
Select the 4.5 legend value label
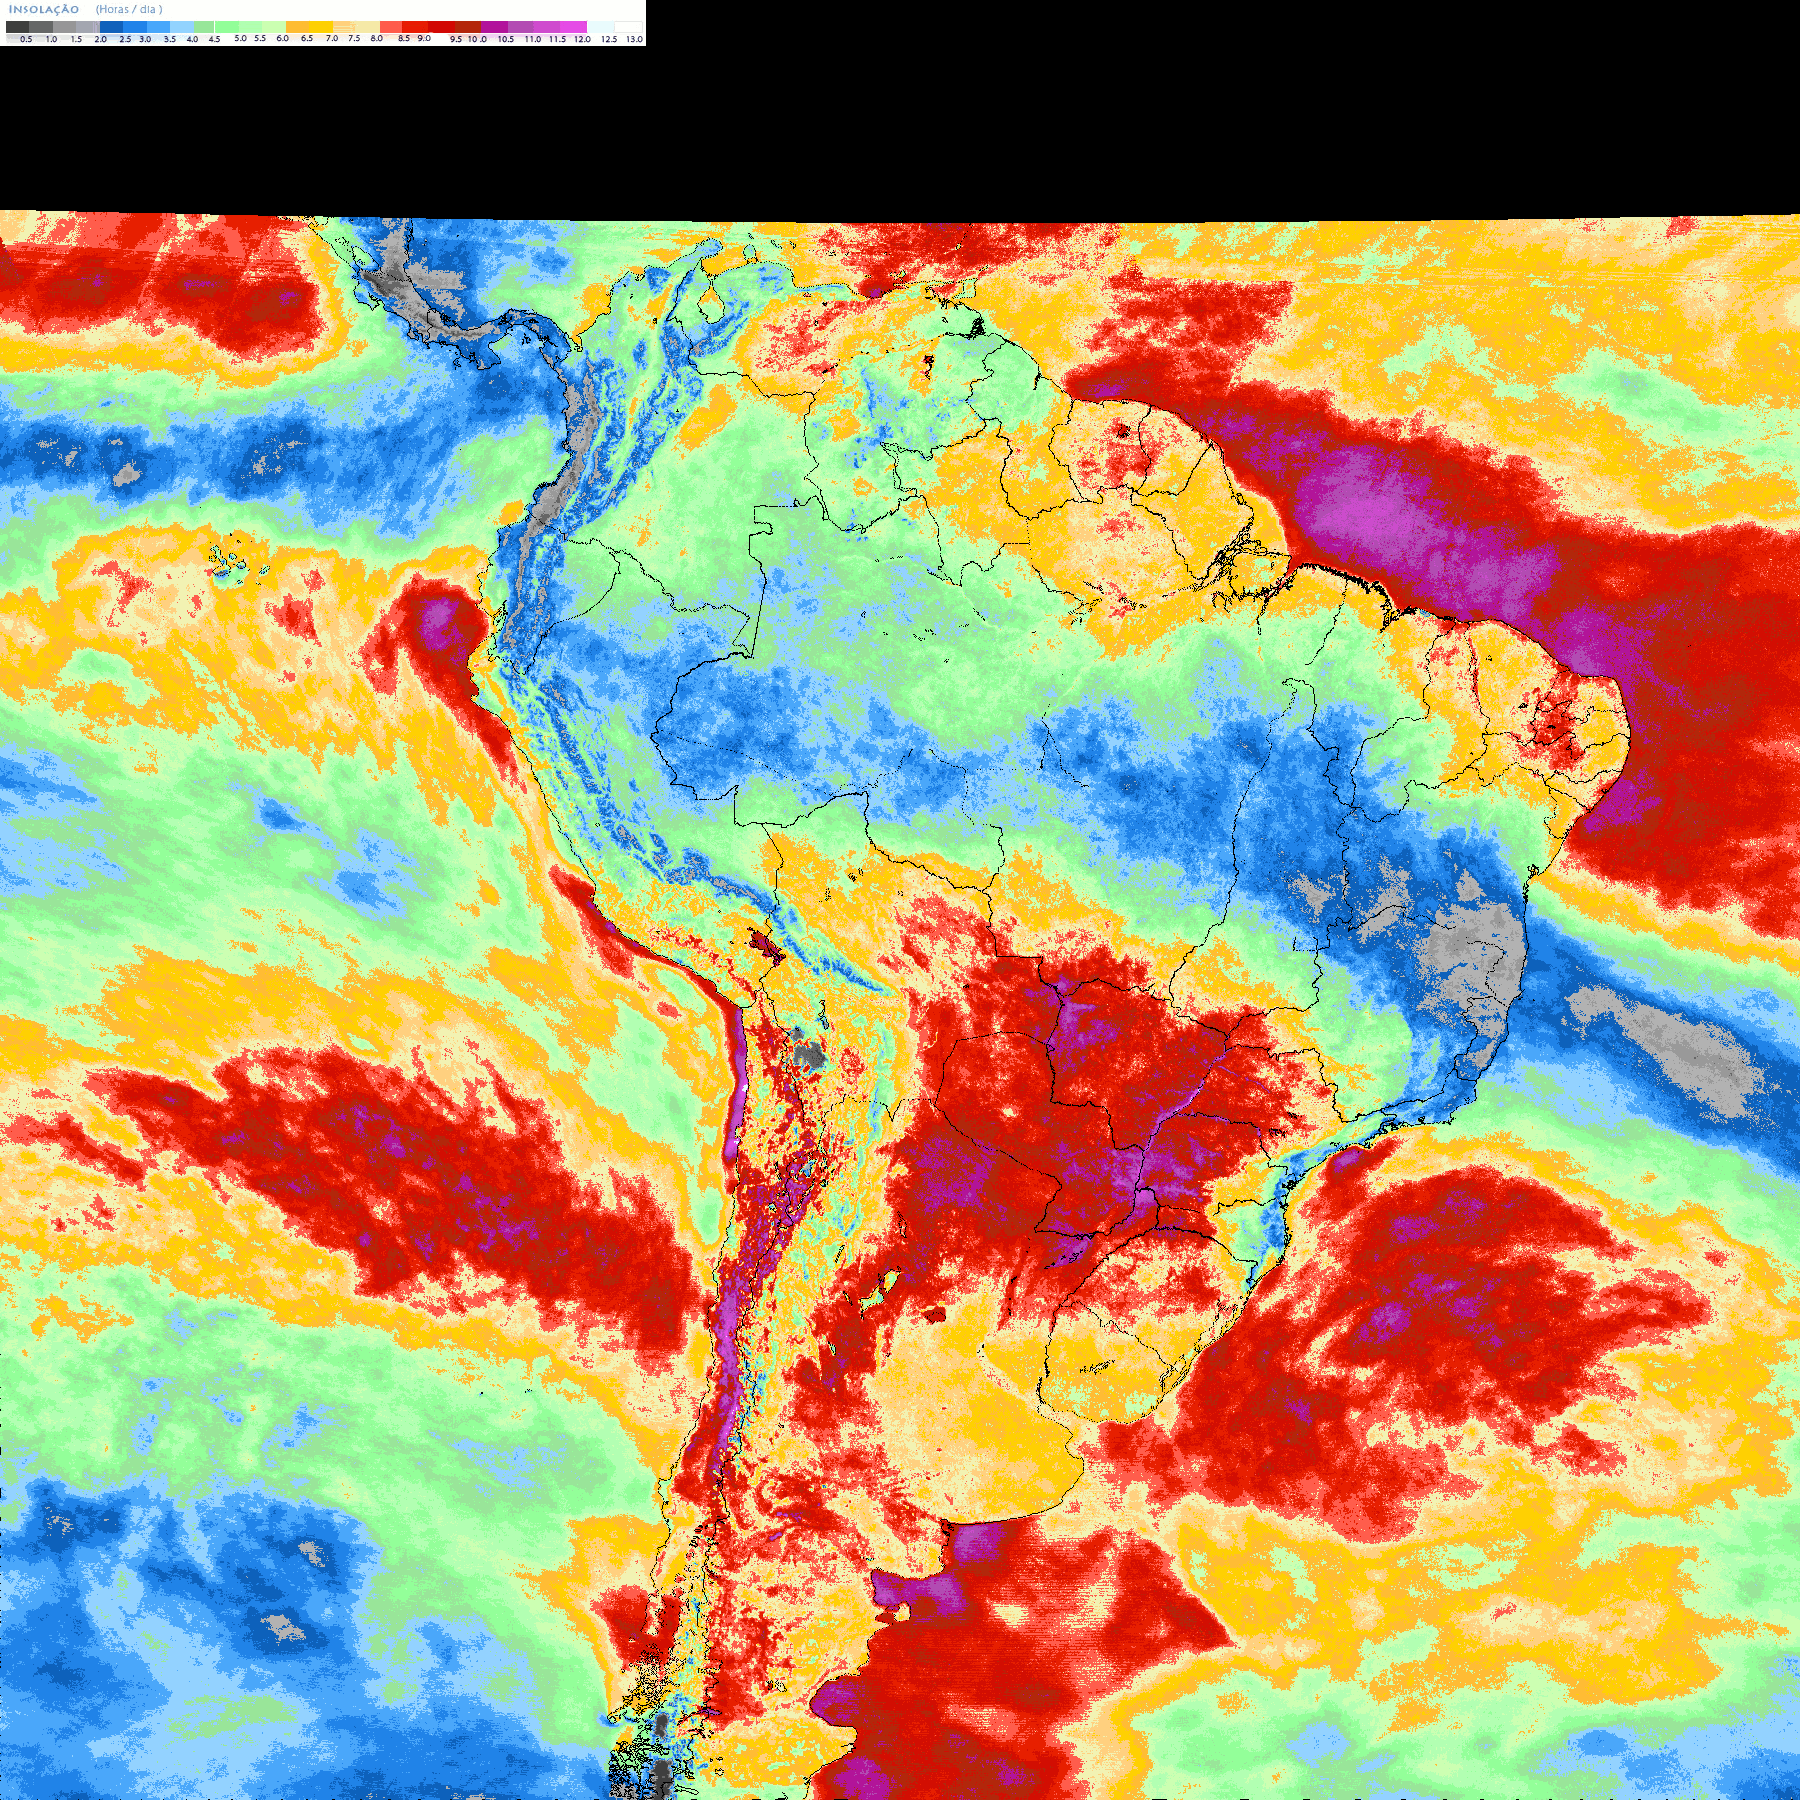tap(214, 39)
